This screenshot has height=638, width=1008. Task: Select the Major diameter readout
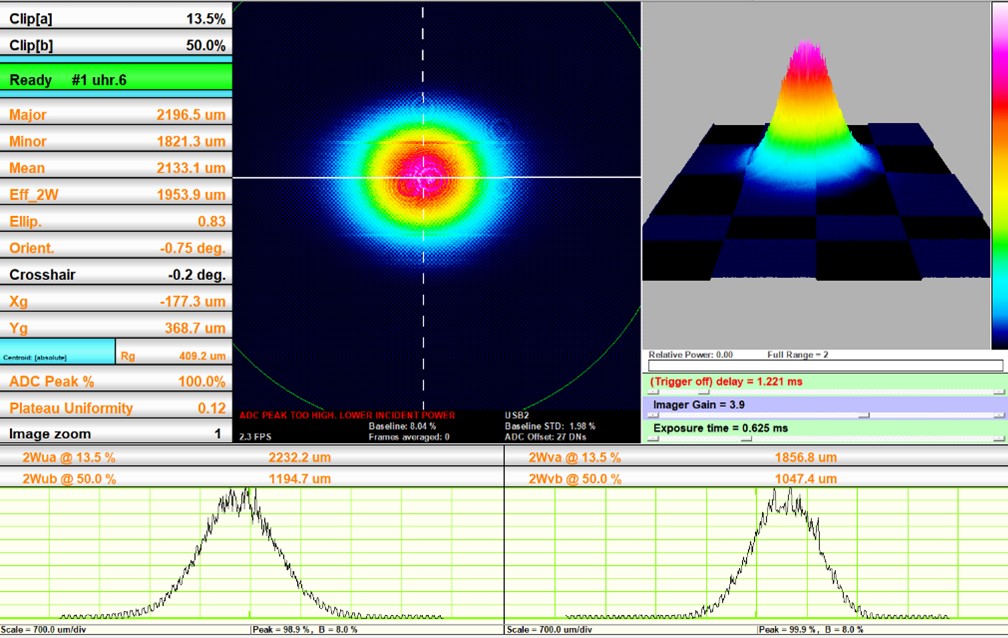[x=116, y=115]
